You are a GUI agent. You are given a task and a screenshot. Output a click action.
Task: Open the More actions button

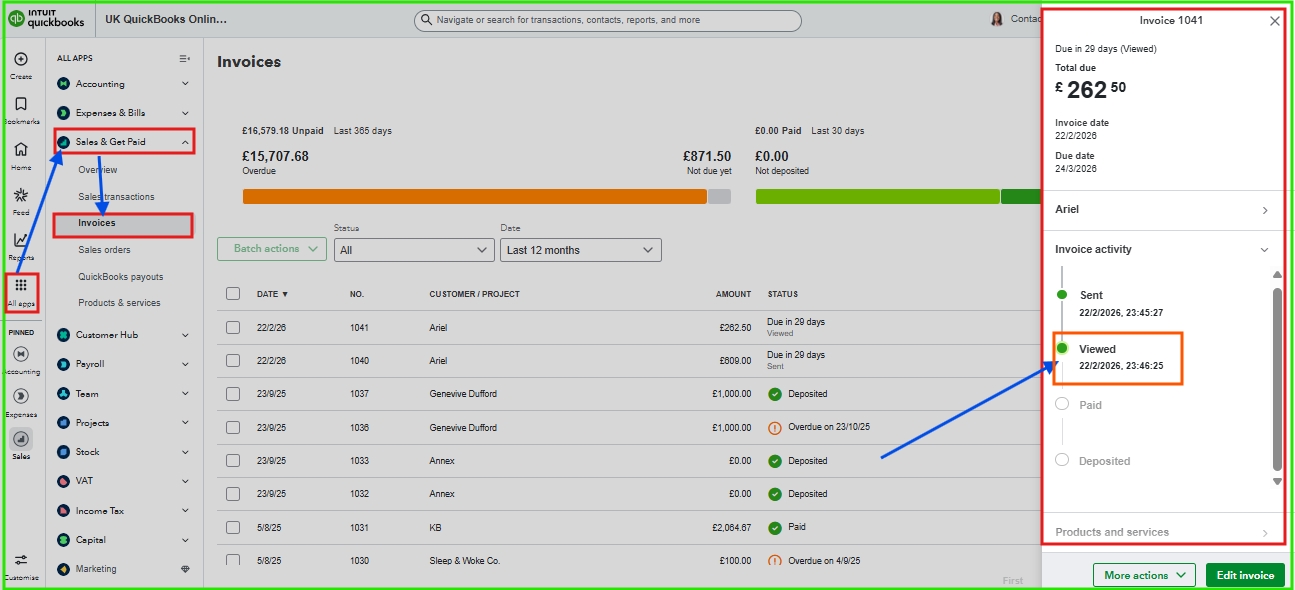pos(1144,575)
